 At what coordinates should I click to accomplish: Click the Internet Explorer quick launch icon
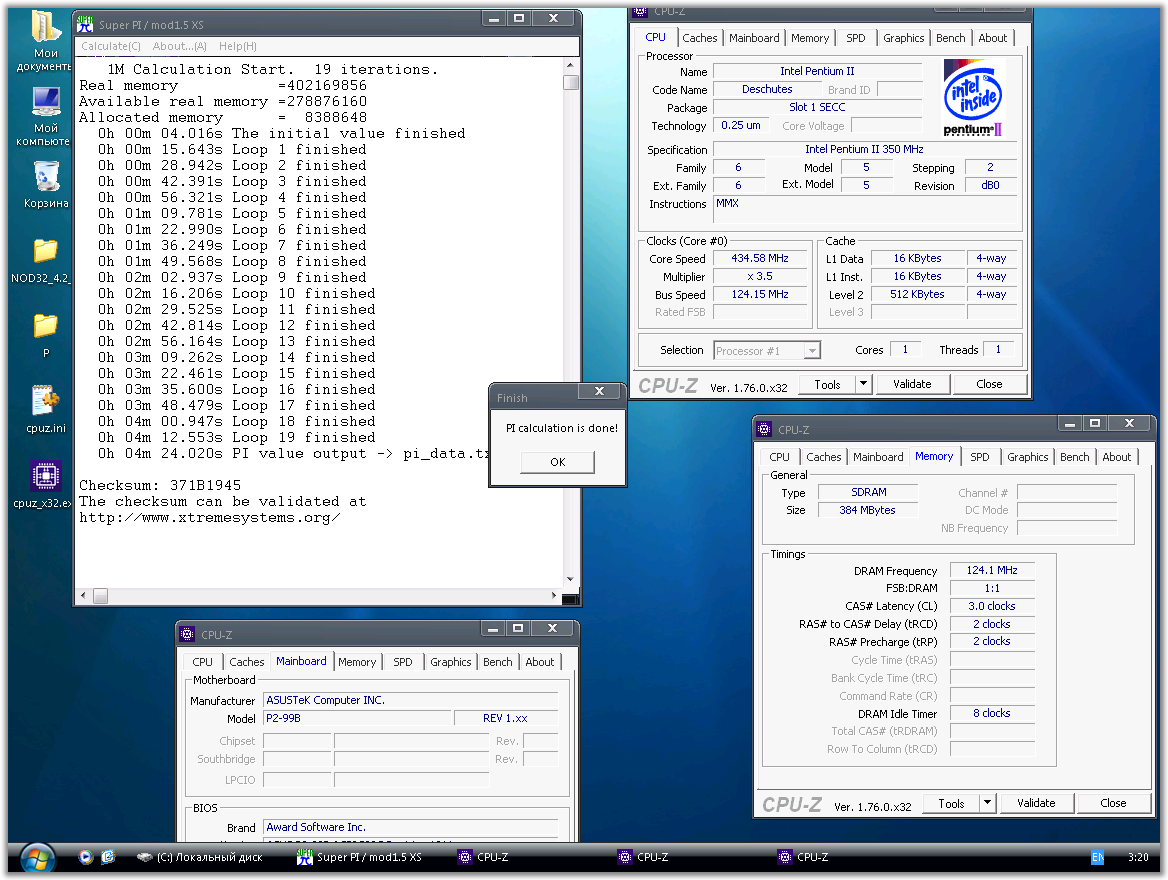(x=108, y=857)
